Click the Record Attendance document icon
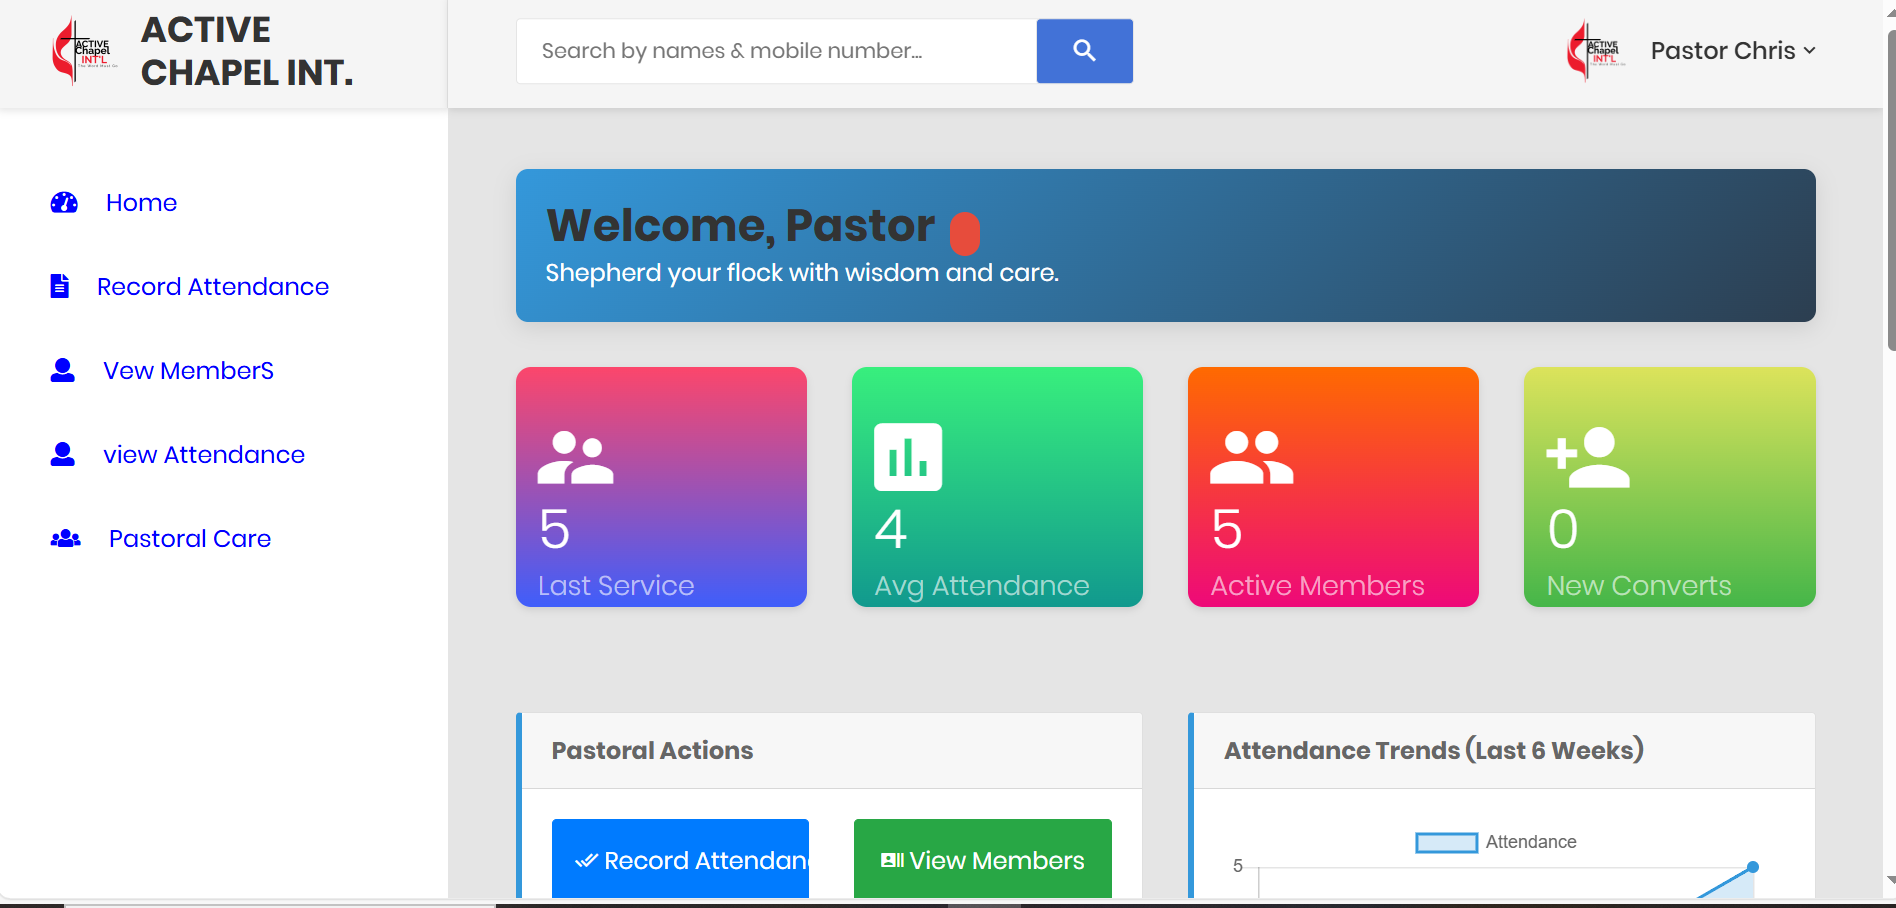 tap(60, 286)
